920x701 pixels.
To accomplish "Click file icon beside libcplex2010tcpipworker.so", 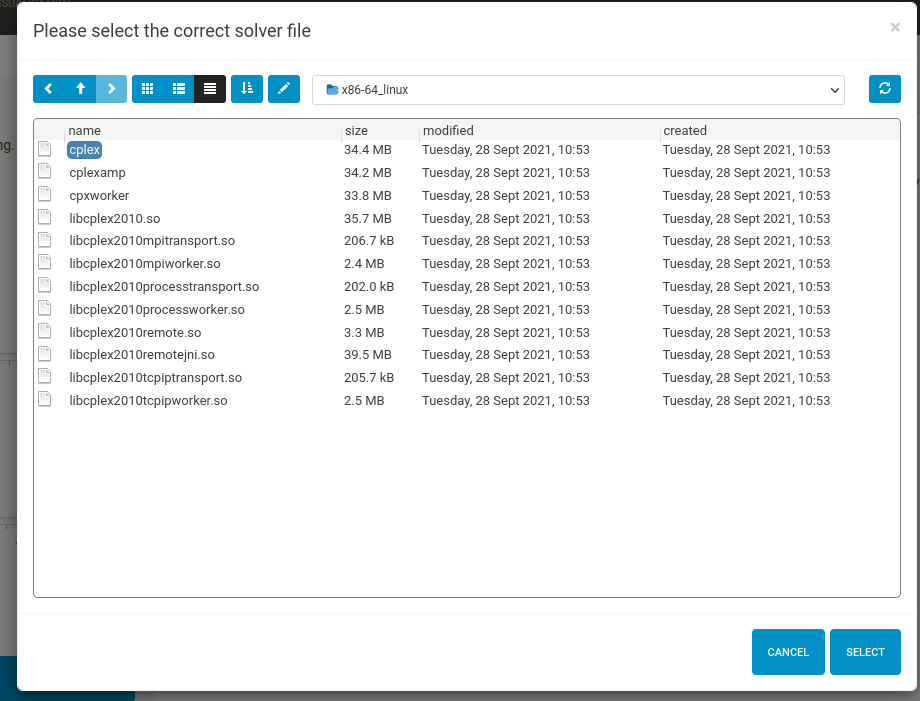I will 45,399.
